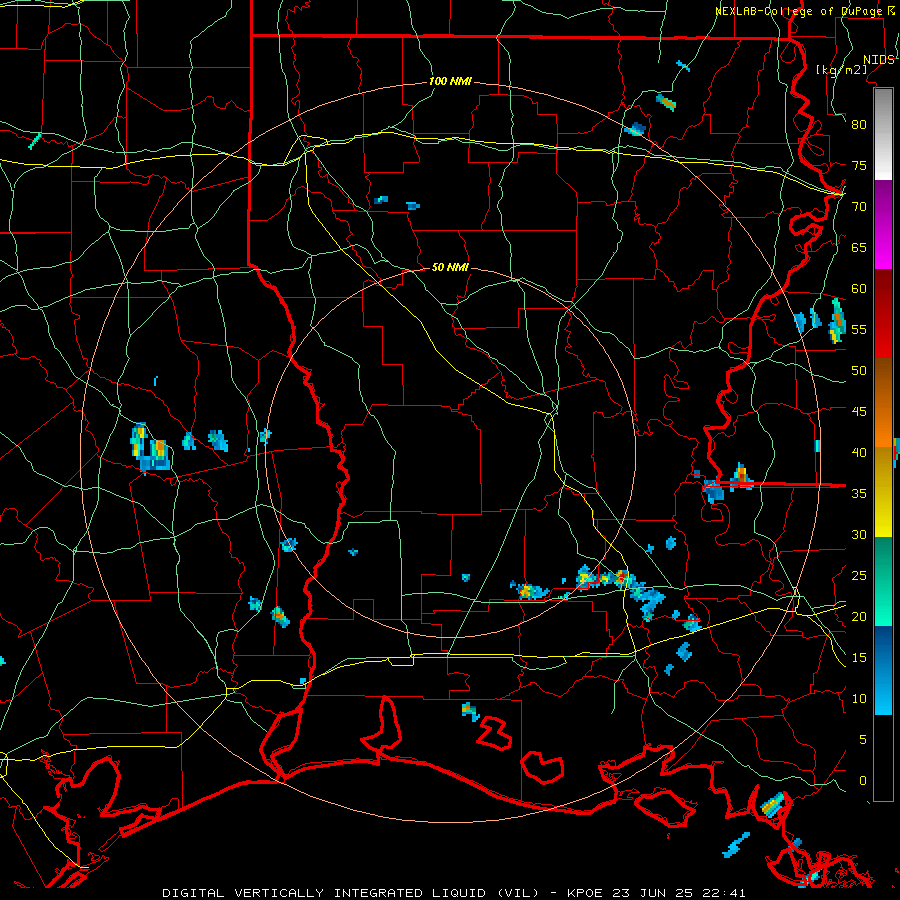This screenshot has height=900, width=900.
Task: Click the 35 value on the VIL scale
Action: [859, 494]
